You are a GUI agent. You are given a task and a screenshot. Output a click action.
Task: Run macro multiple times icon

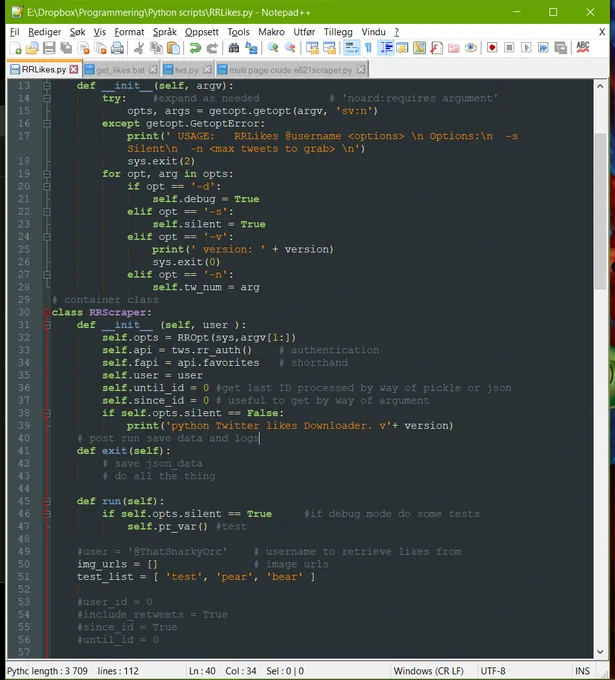tap(543, 48)
